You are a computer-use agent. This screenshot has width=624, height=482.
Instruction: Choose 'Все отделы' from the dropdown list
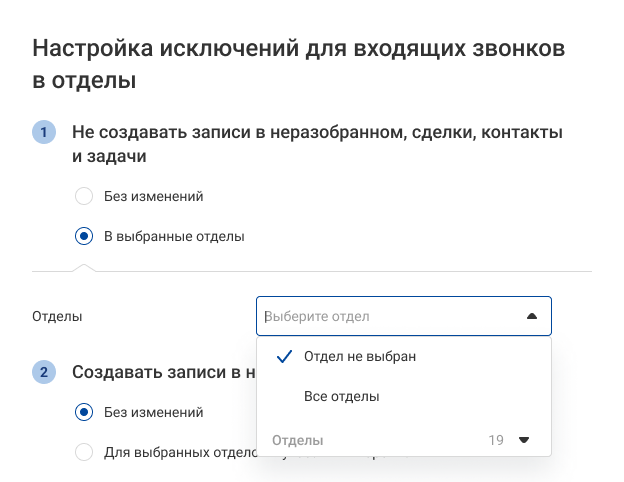point(341,397)
